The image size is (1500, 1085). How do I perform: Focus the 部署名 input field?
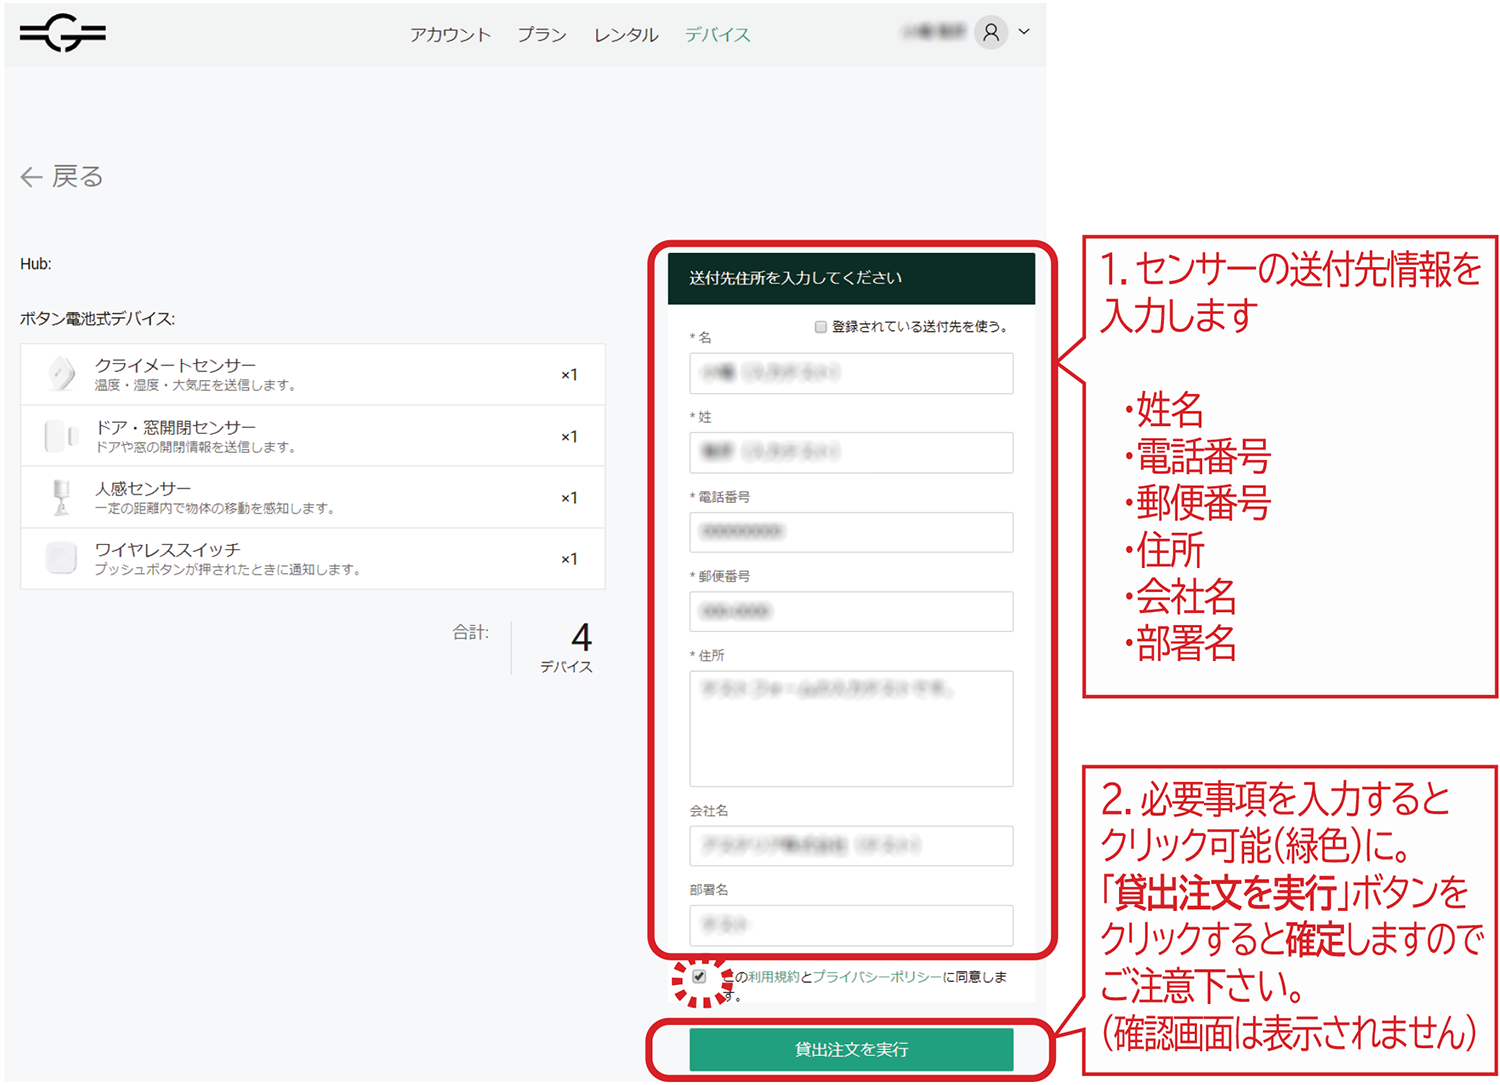(851, 925)
